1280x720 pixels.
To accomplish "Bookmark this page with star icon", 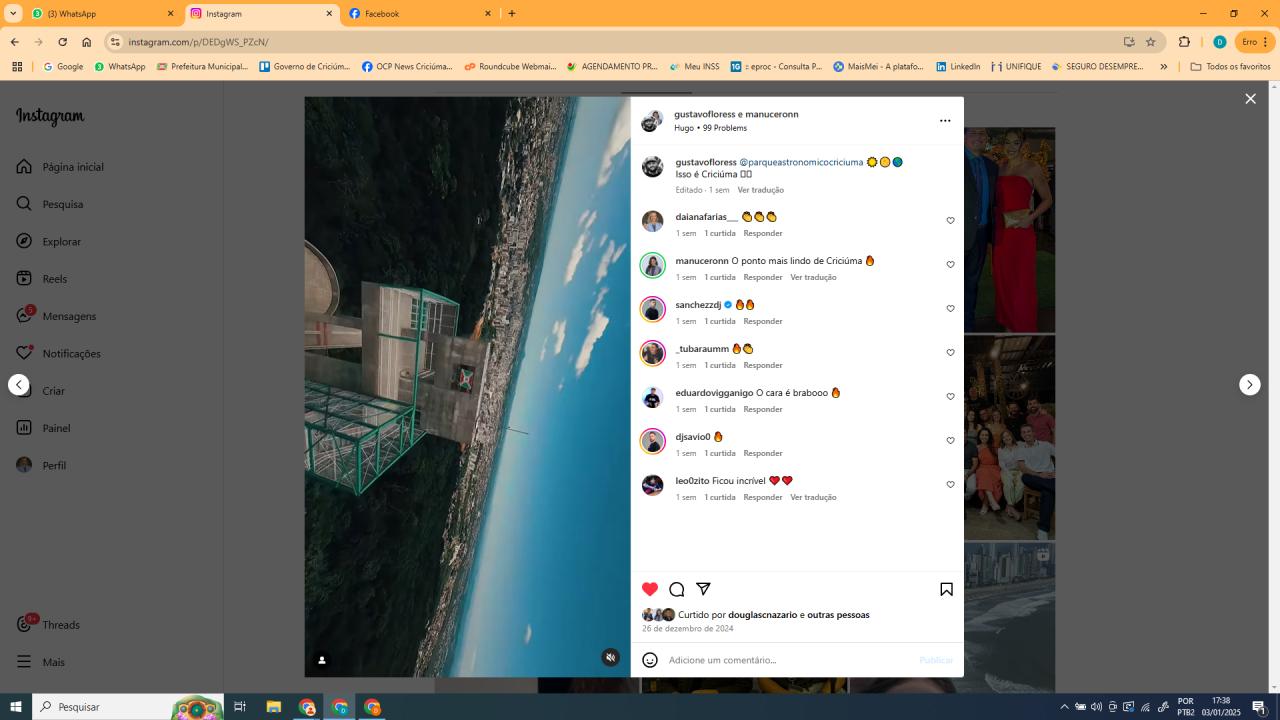I will click(1151, 42).
